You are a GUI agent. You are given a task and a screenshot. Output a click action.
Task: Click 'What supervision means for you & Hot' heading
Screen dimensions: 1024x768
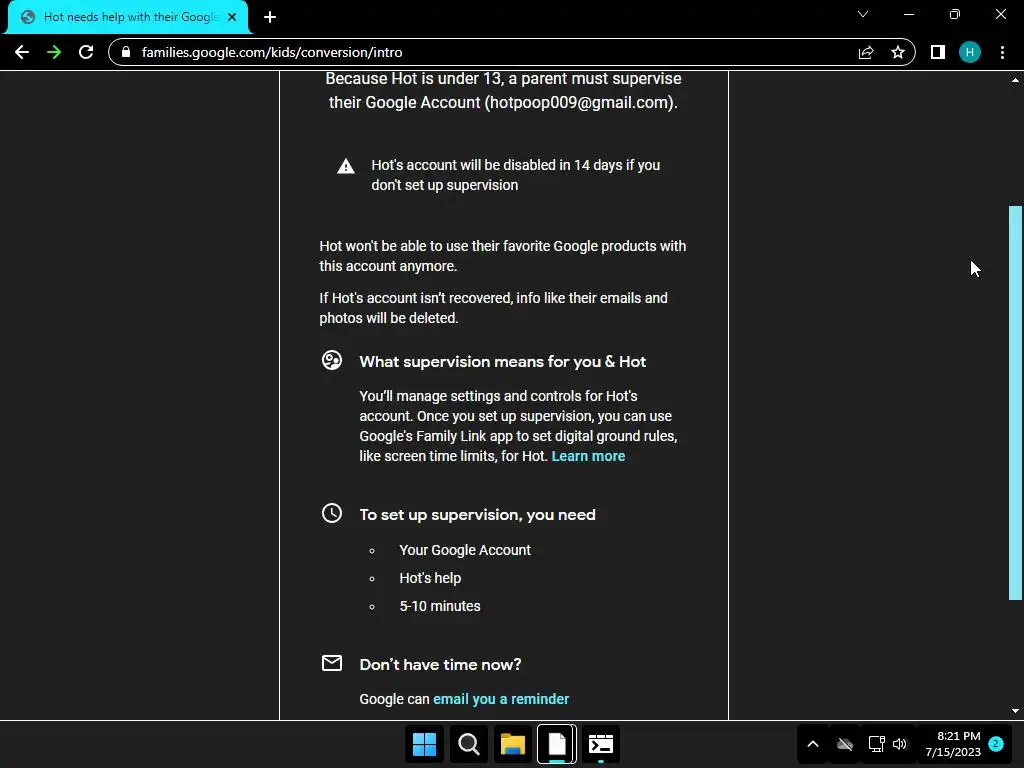(x=502, y=362)
